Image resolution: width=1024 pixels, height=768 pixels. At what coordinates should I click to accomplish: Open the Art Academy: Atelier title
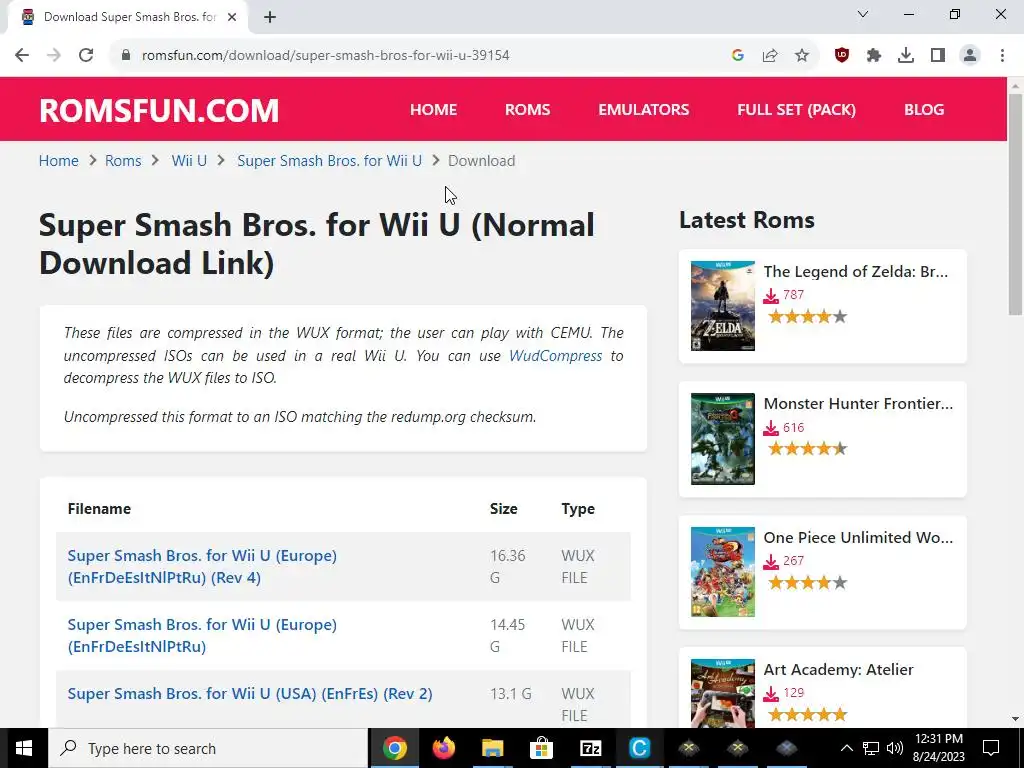(839, 669)
